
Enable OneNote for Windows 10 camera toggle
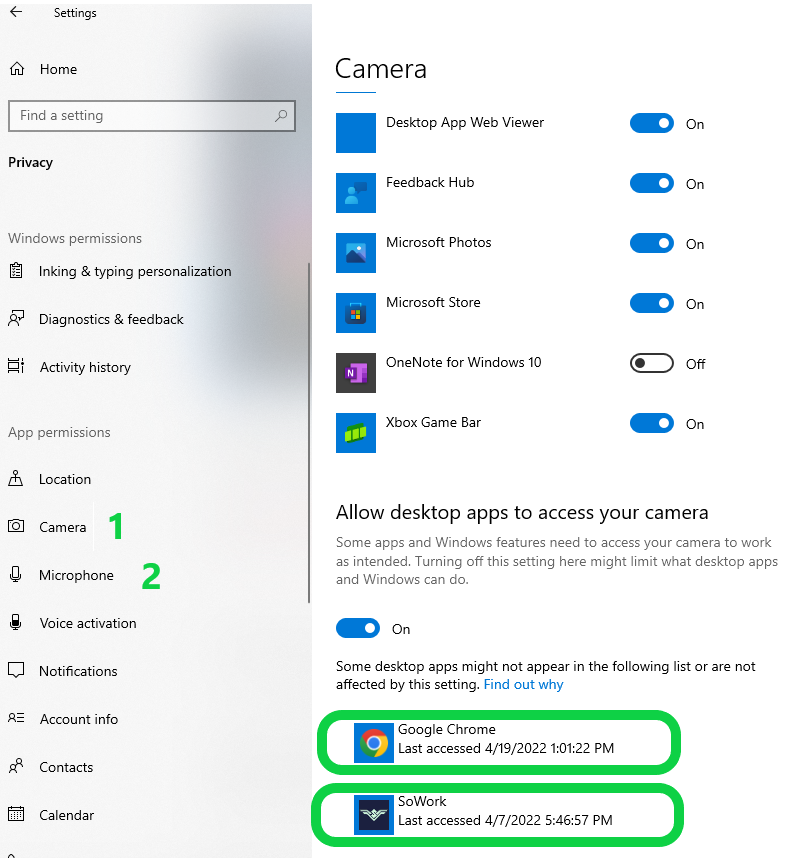[652, 363]
